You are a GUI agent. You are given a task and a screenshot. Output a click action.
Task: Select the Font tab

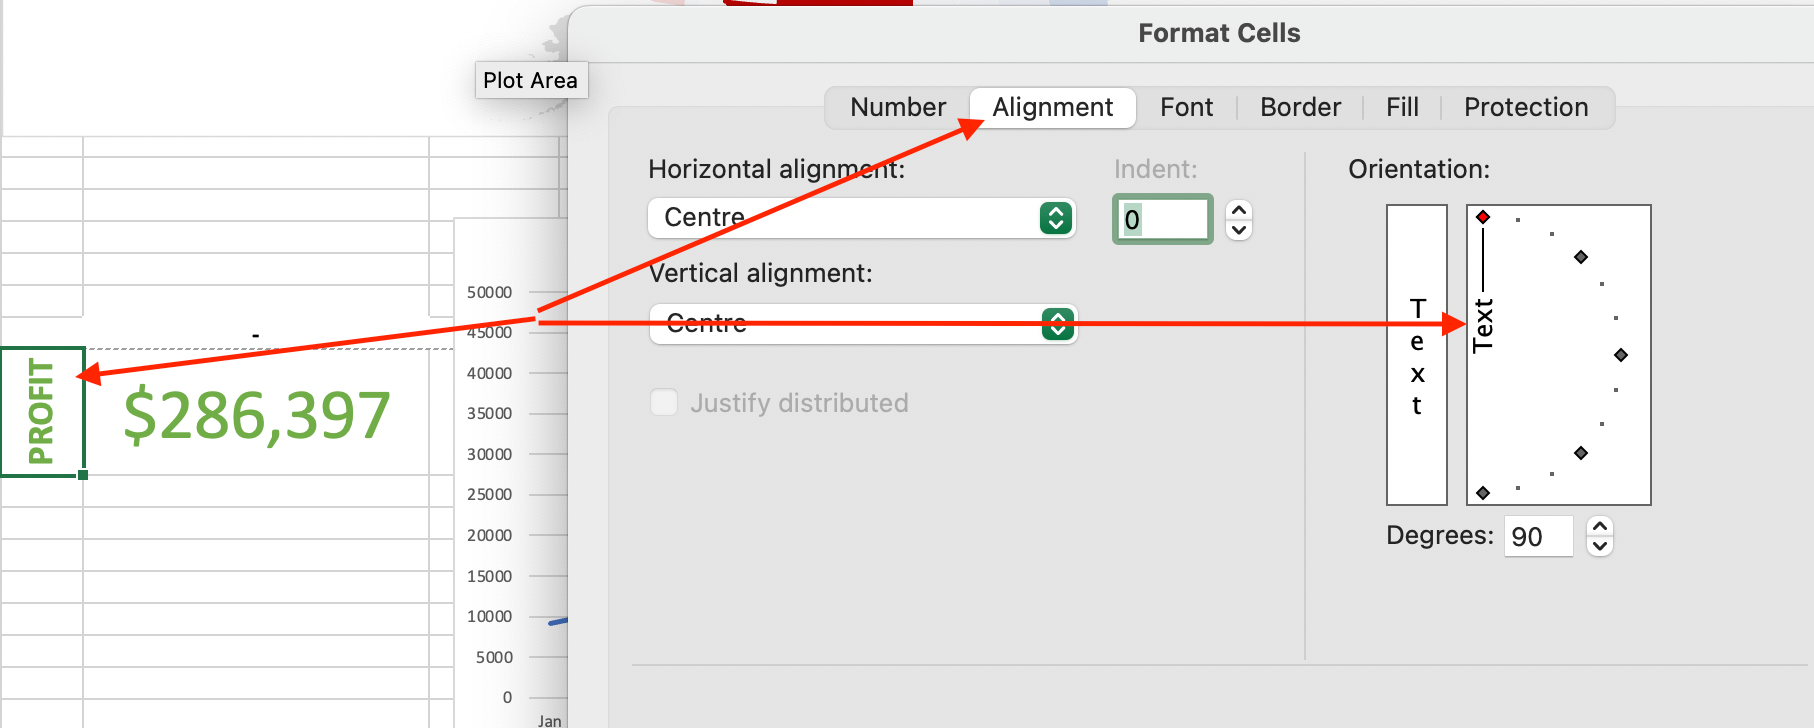point(1186,108)
